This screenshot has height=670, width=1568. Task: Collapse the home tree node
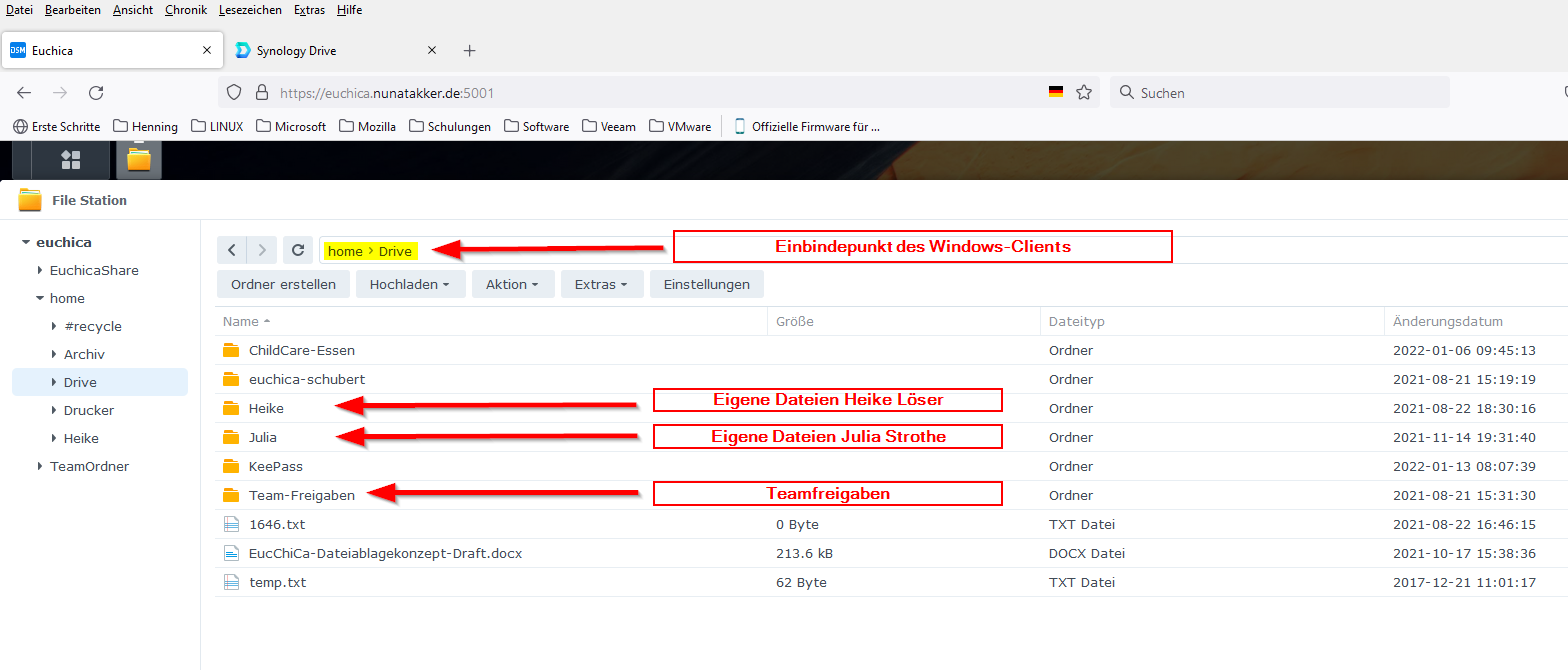pyautogui.click(x=40, y=299)
